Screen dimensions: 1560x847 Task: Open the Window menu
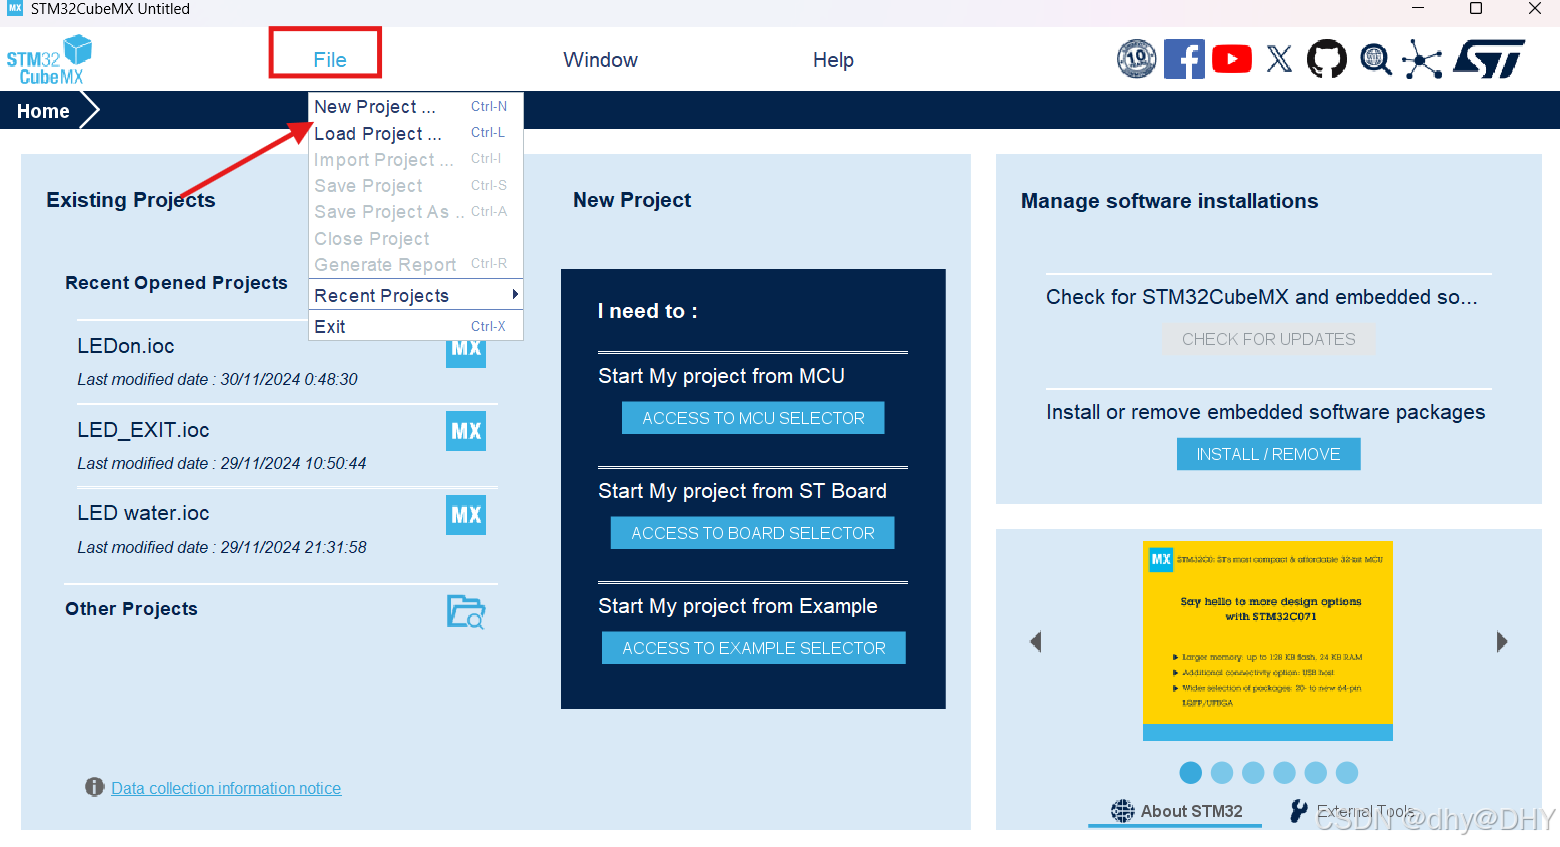[x=600, y=60]
